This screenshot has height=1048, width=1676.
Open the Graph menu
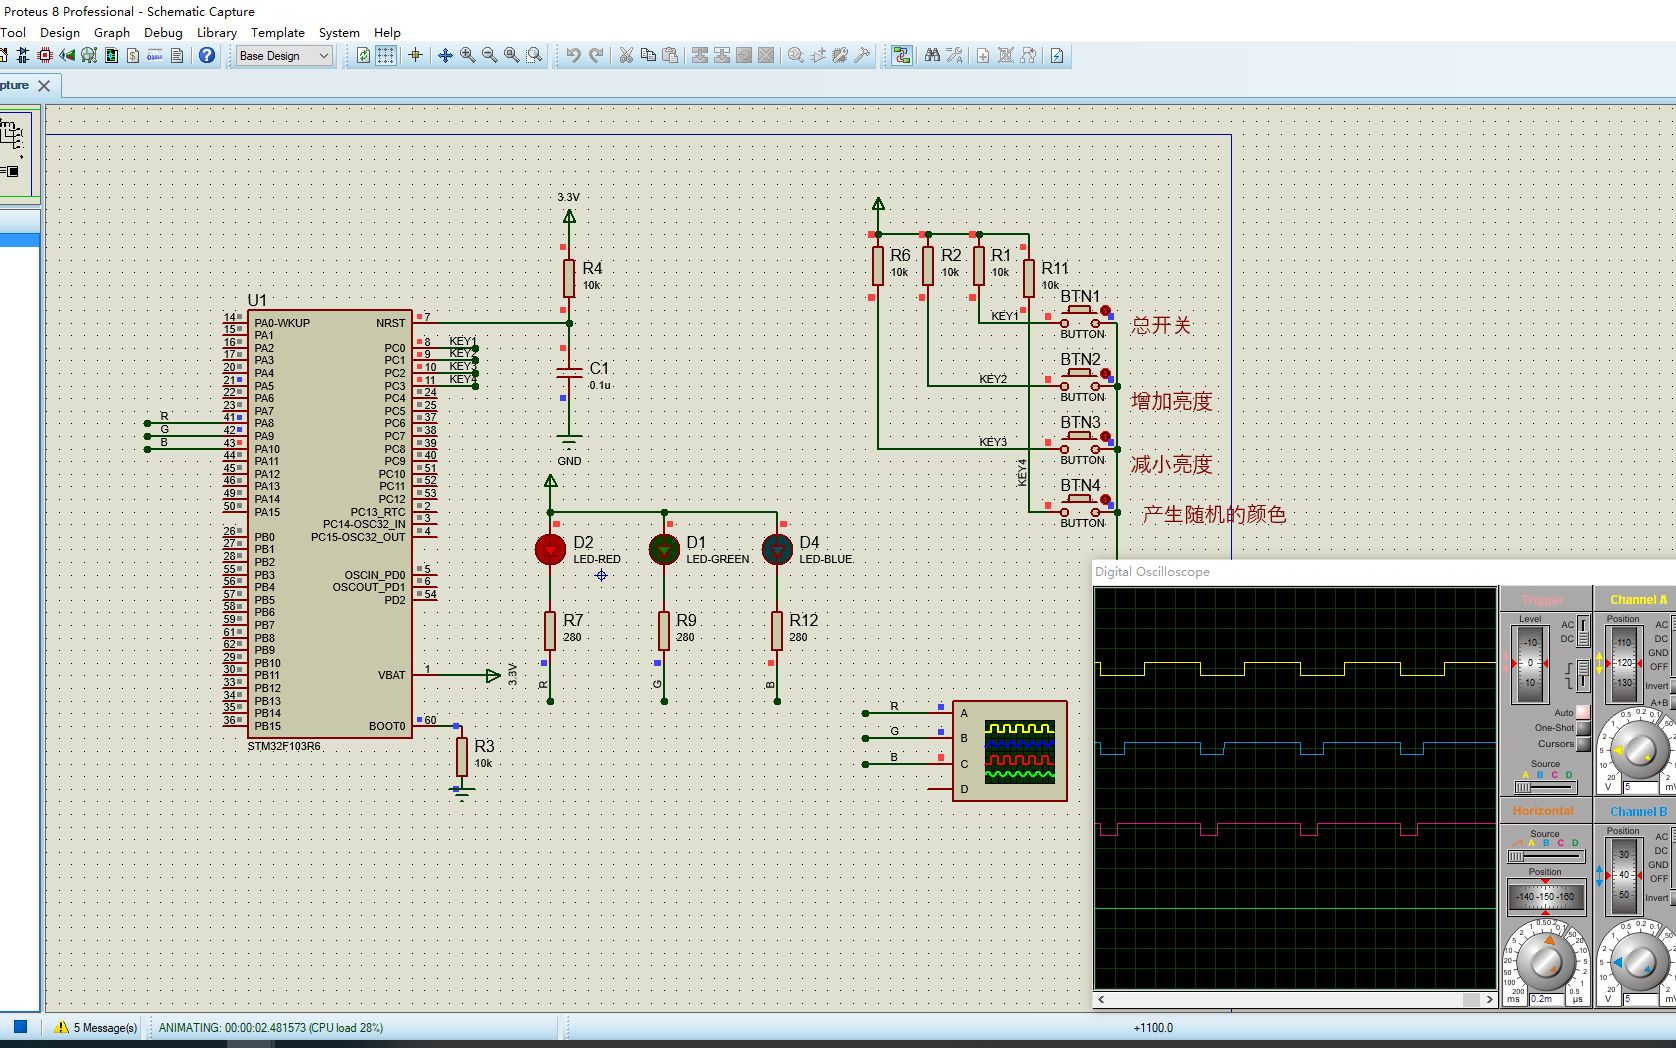click(112, 32)
